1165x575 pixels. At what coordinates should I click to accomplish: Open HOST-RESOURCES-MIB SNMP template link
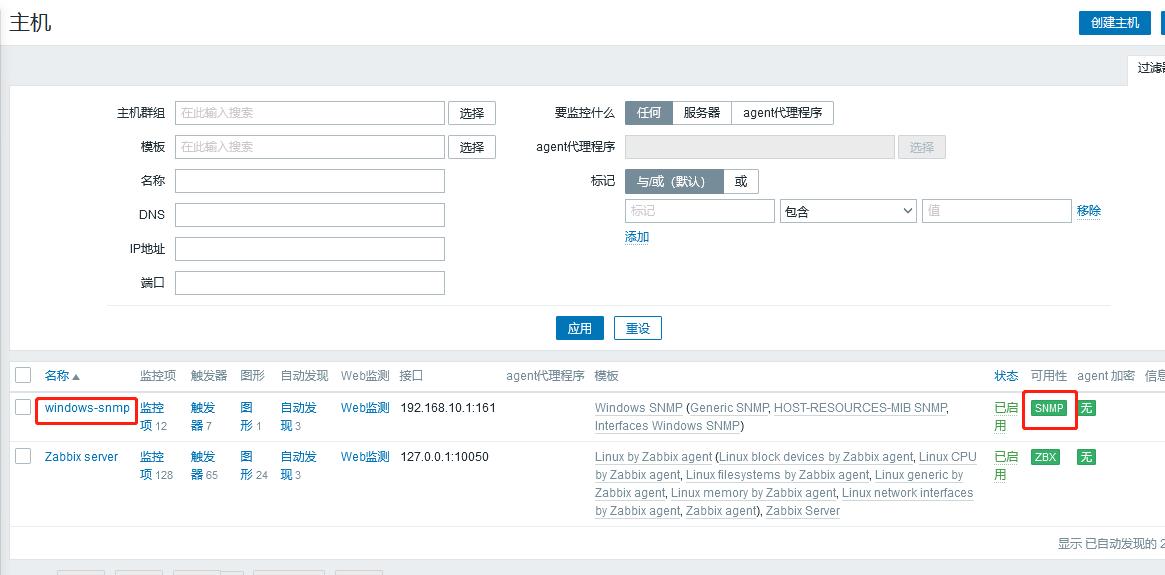(x=860, y=408)
